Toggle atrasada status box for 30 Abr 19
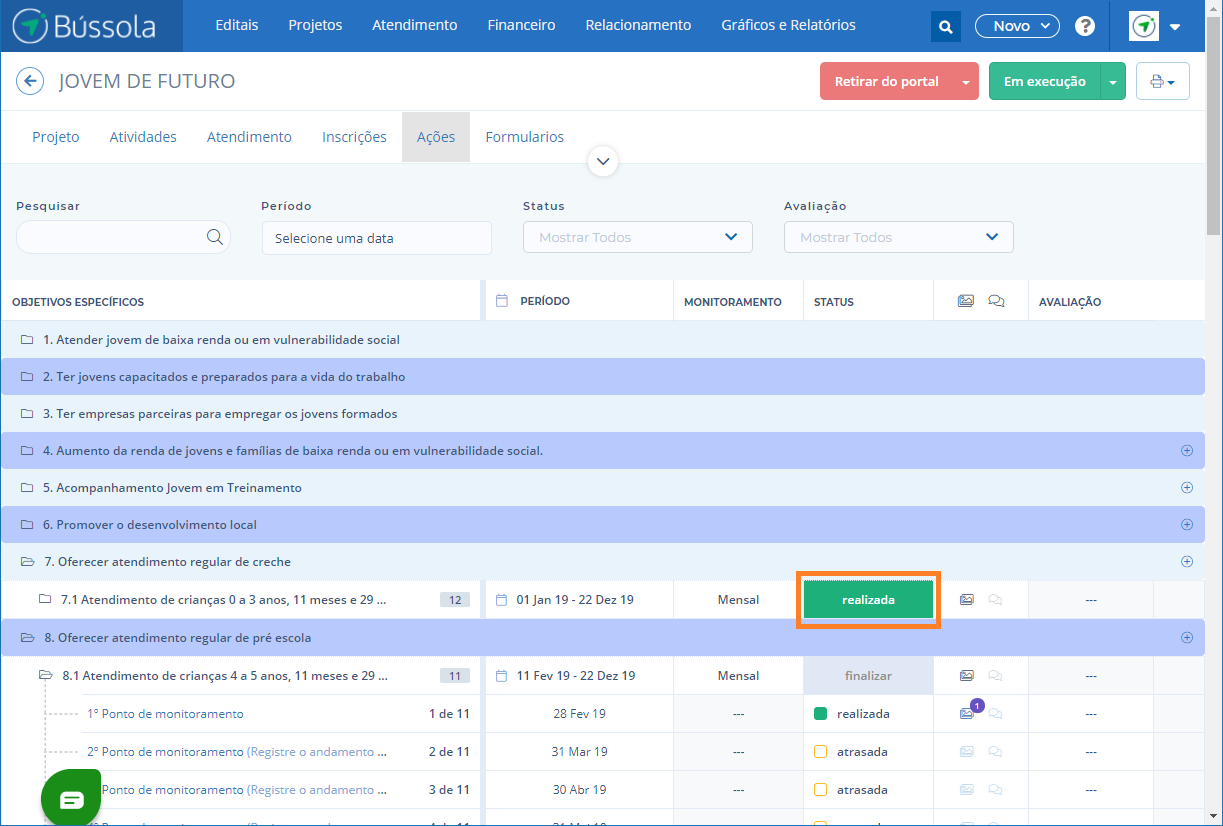The image size is (1223, 826). (x=820, y=790)
